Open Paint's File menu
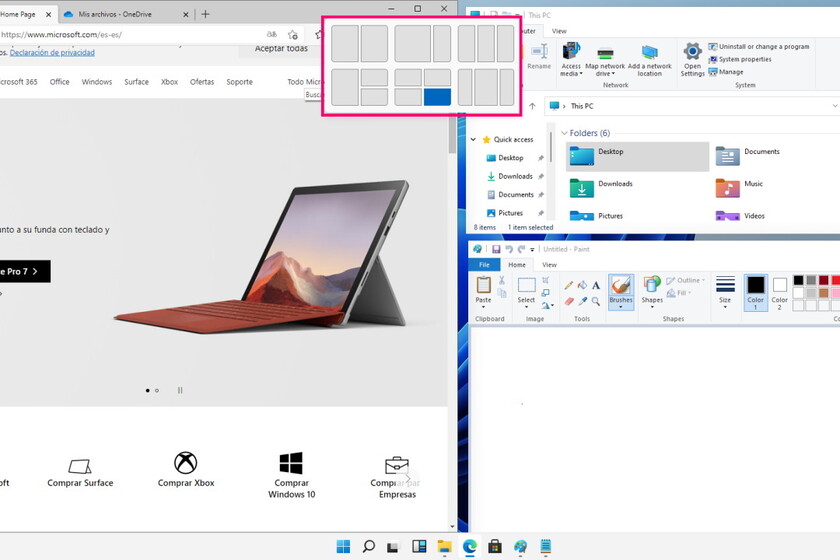The width and height of the screenshot is (840, 560). 484,265
